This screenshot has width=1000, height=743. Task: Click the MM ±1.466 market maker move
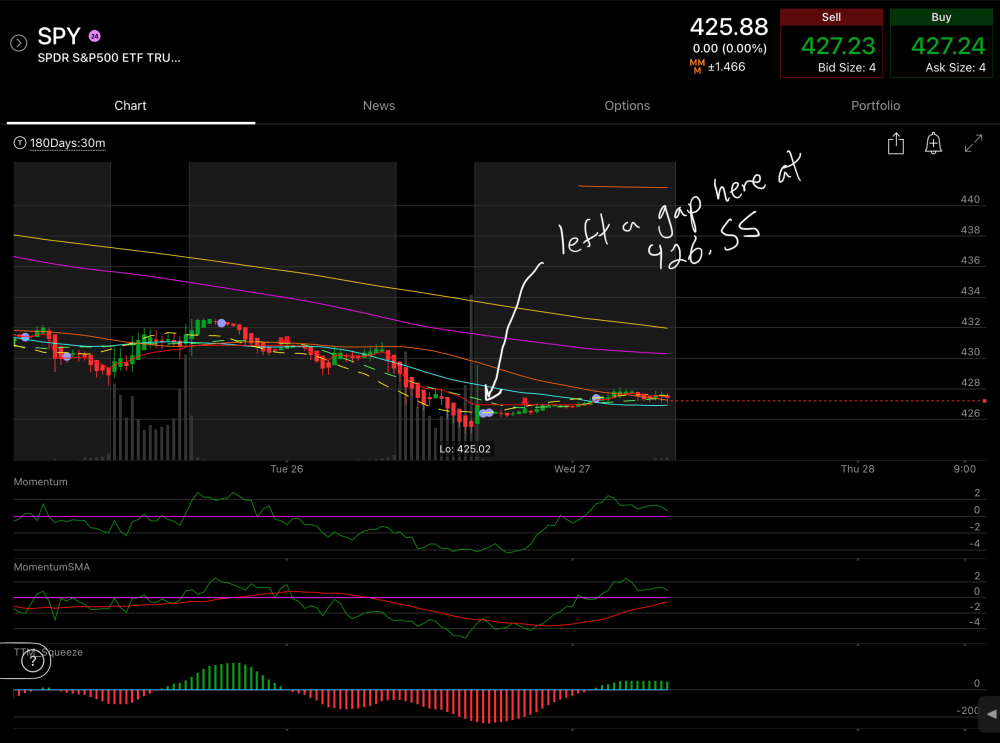717,66
